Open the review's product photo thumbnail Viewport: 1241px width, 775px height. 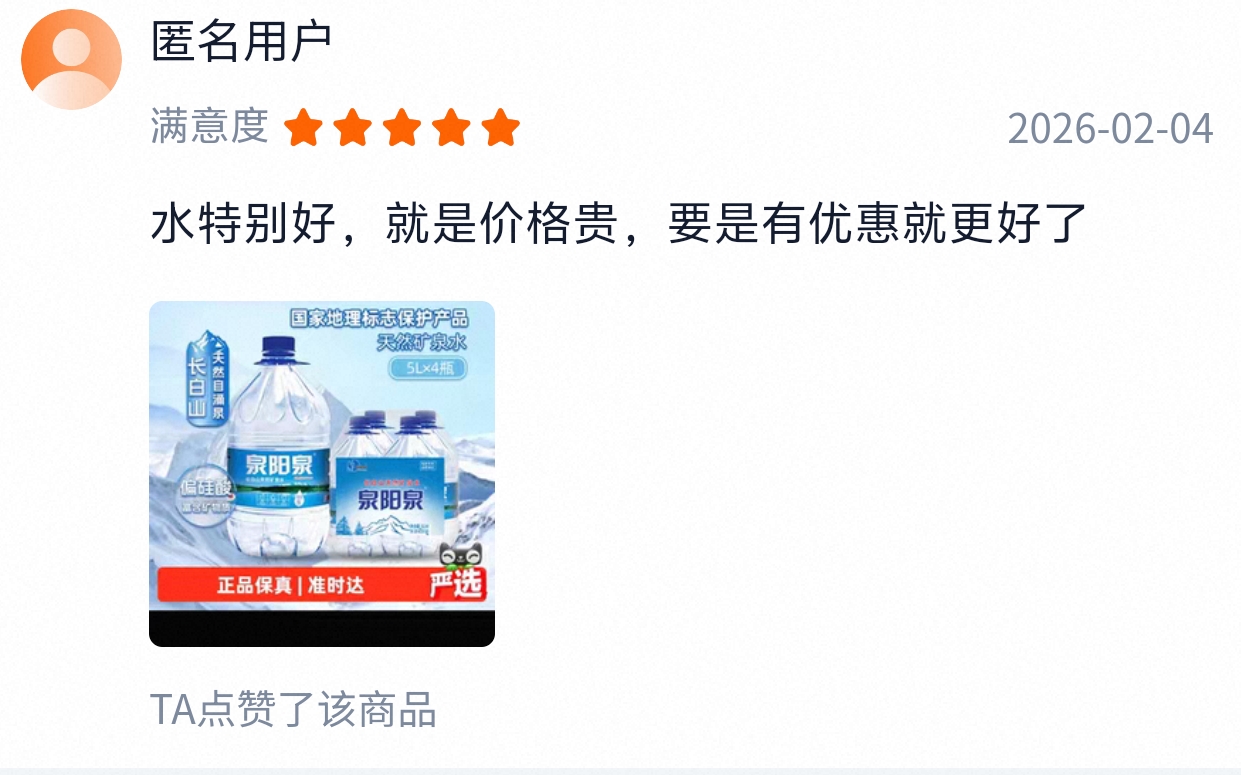tap(322, 474)
